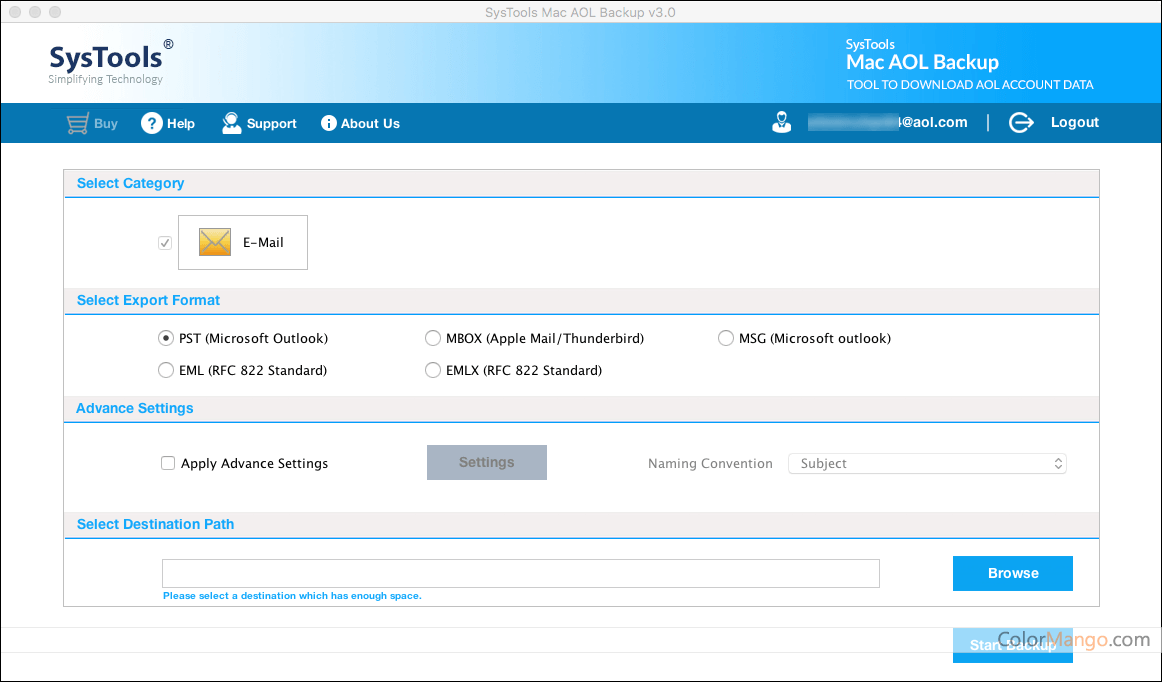Toggle the E-Mail category checkbox
The height and width of the screenshot is (682, 1162).
tap(165, 243)
